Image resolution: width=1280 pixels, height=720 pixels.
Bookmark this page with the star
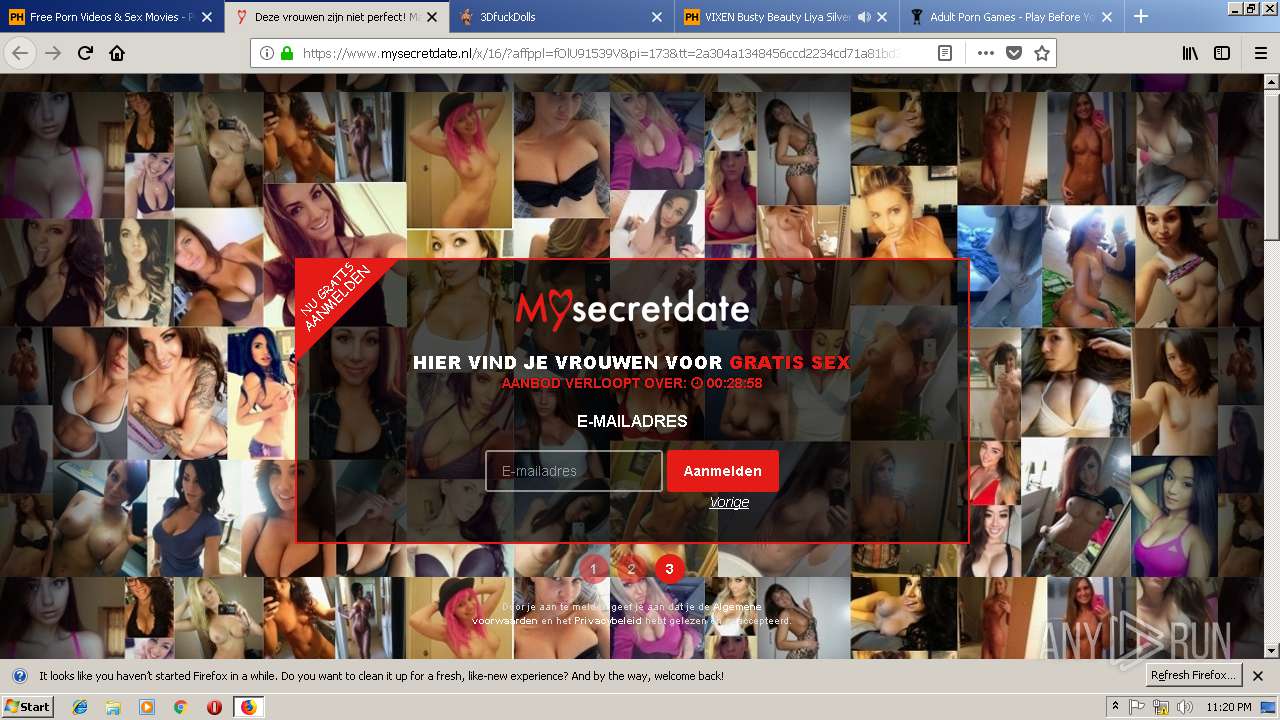click(1041, 53)
